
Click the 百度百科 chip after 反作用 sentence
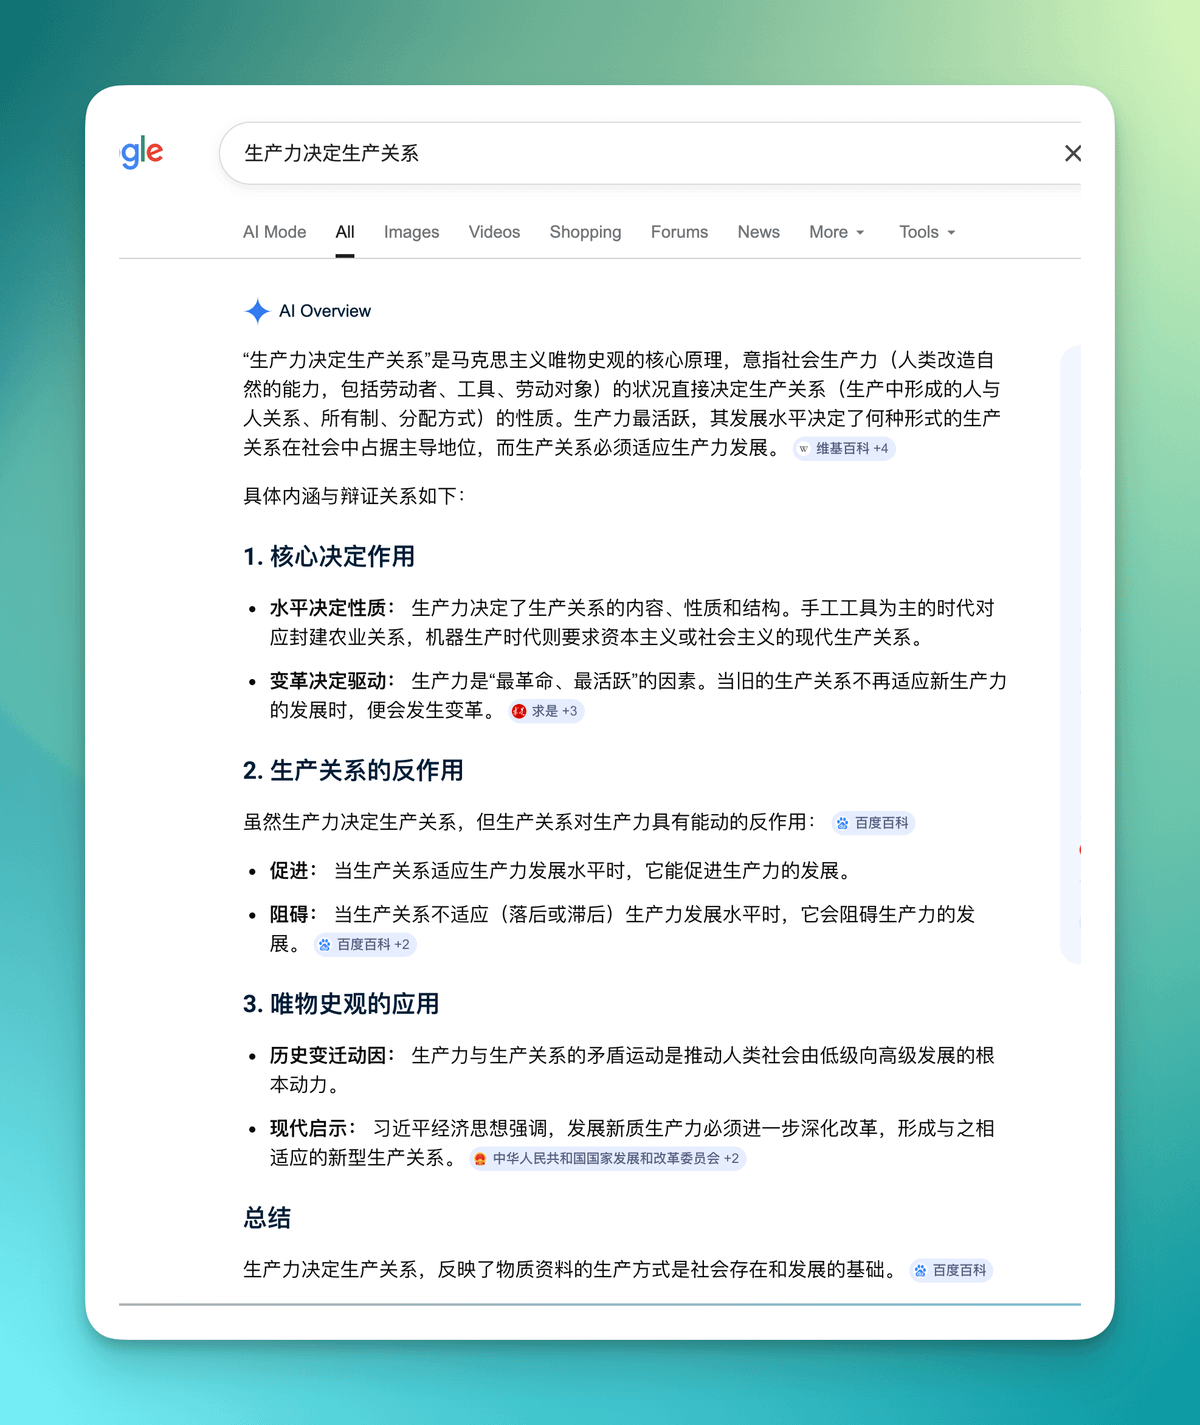tap(873, 823)
